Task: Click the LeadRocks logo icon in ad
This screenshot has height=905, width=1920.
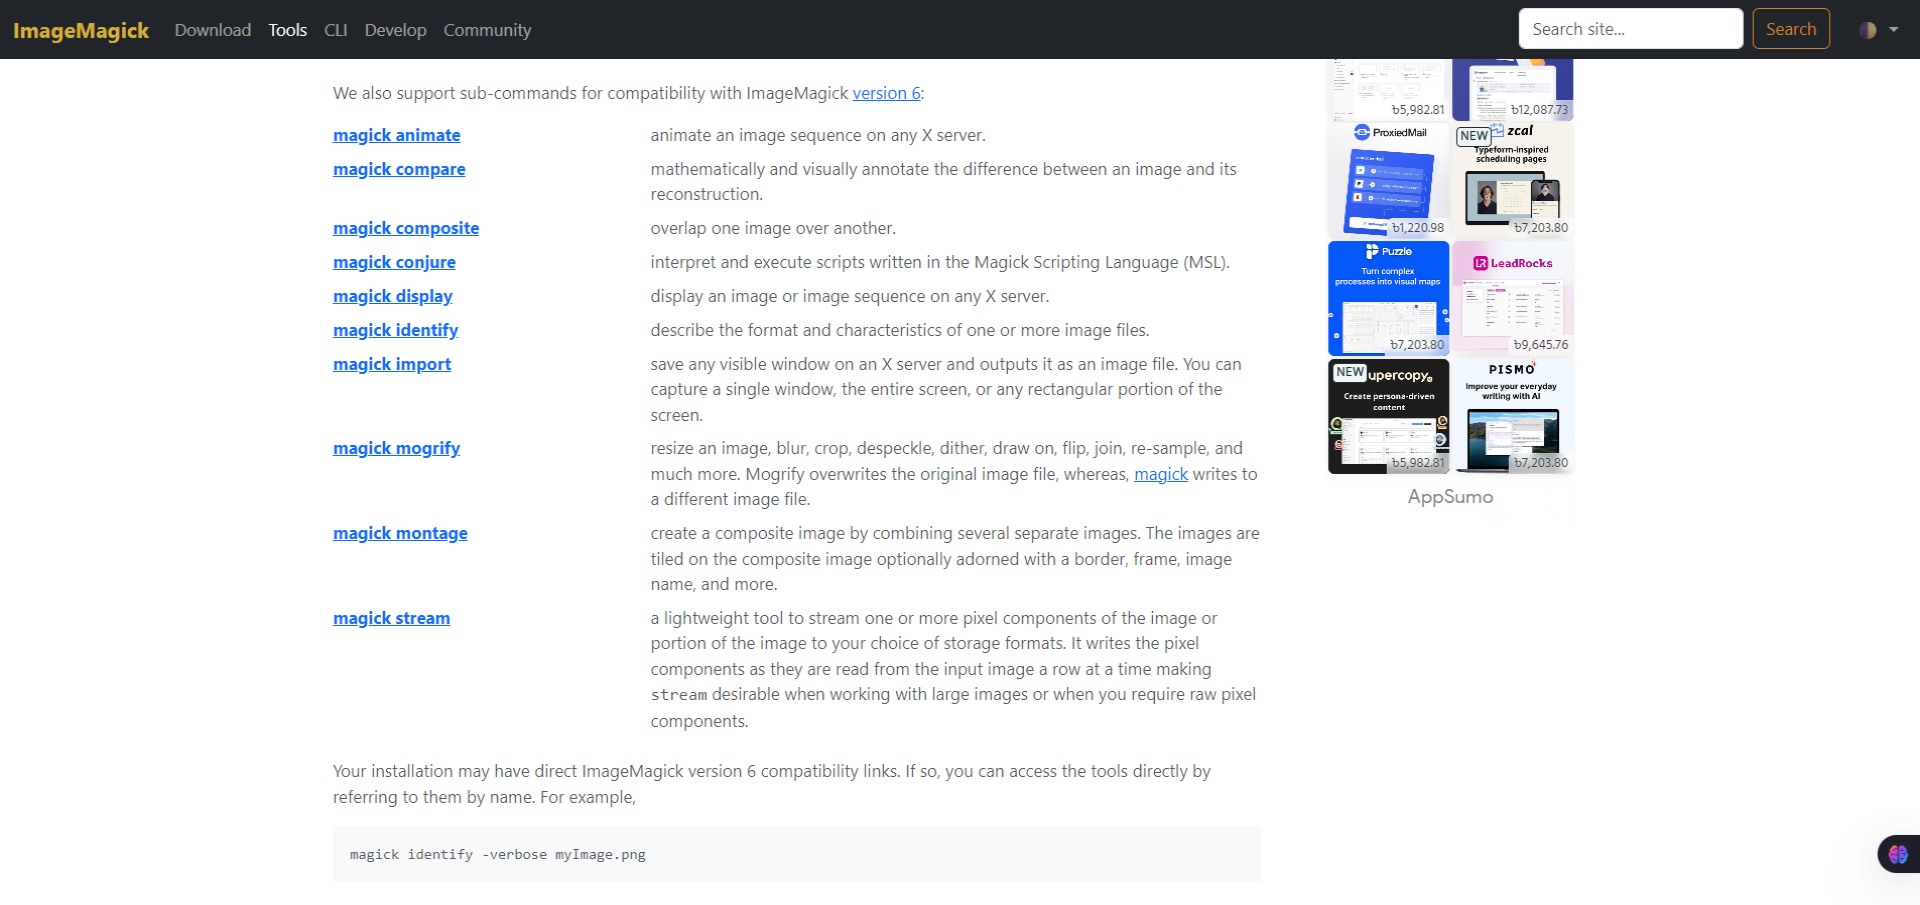Action: click(x=1481, y=263)
